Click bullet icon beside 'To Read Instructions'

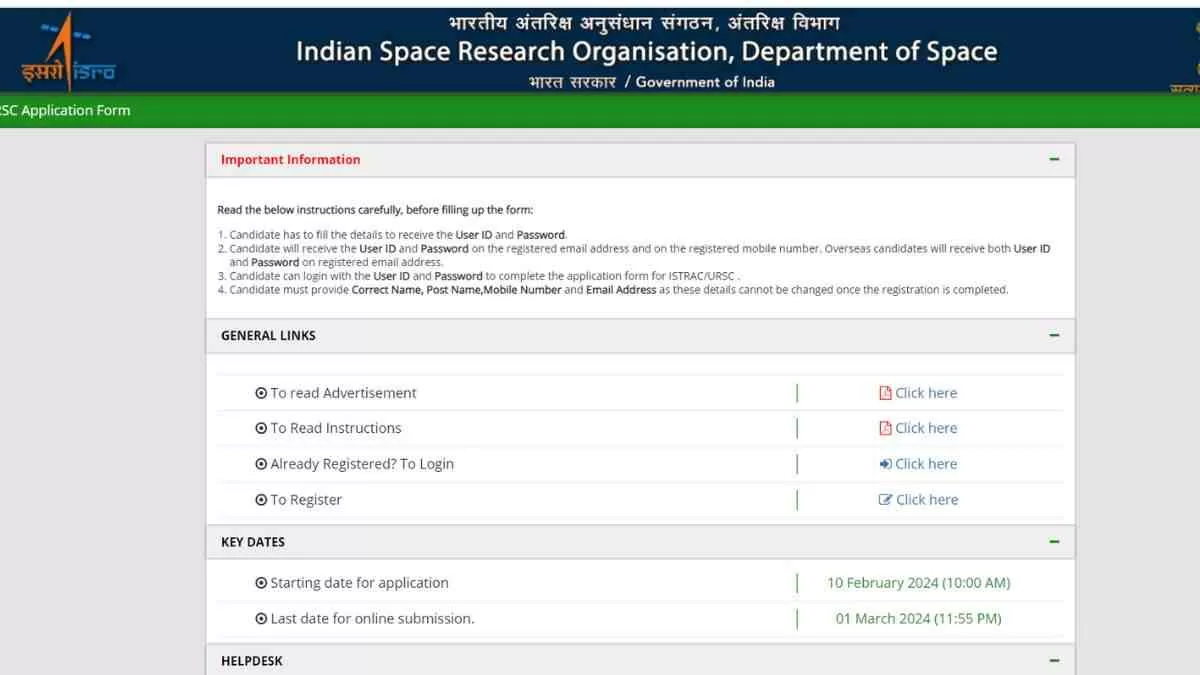[261, 428]
